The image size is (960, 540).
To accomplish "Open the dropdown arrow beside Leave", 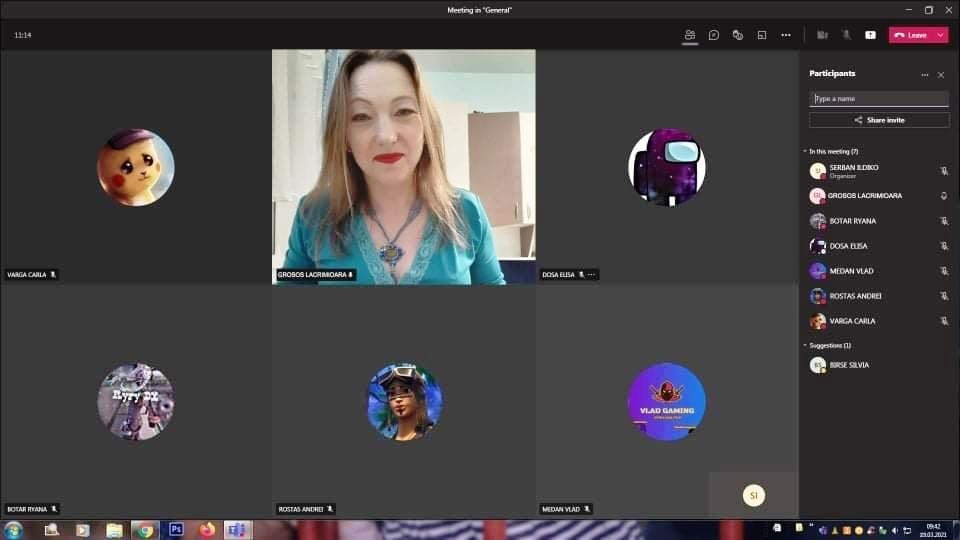I will (940, 35).
